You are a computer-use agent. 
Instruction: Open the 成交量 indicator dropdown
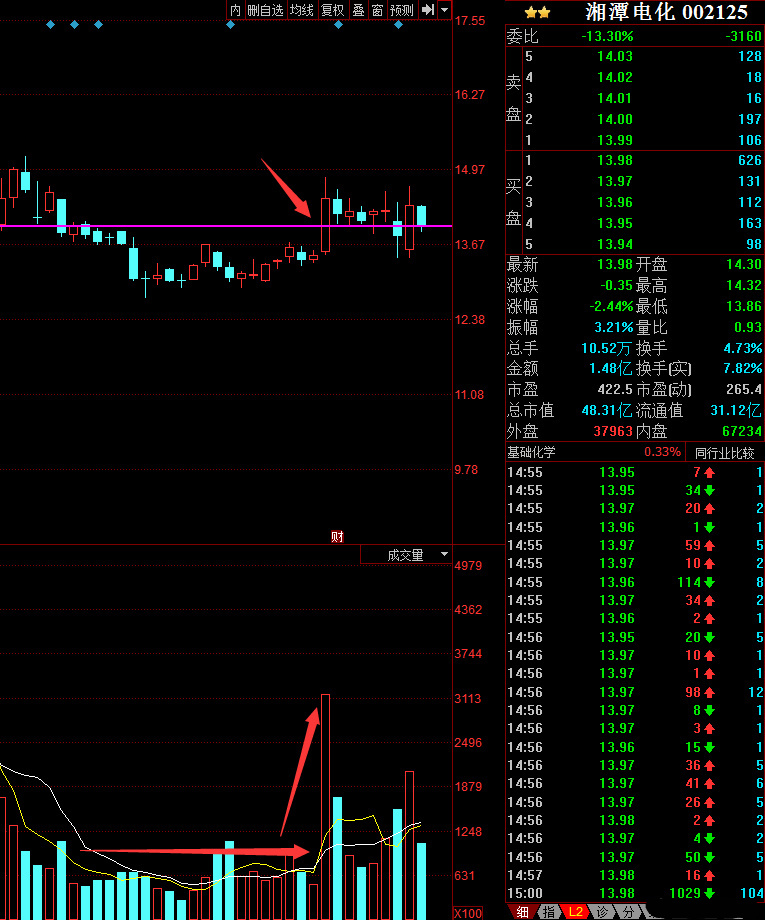pyautogui.click(x=406, y=555)
